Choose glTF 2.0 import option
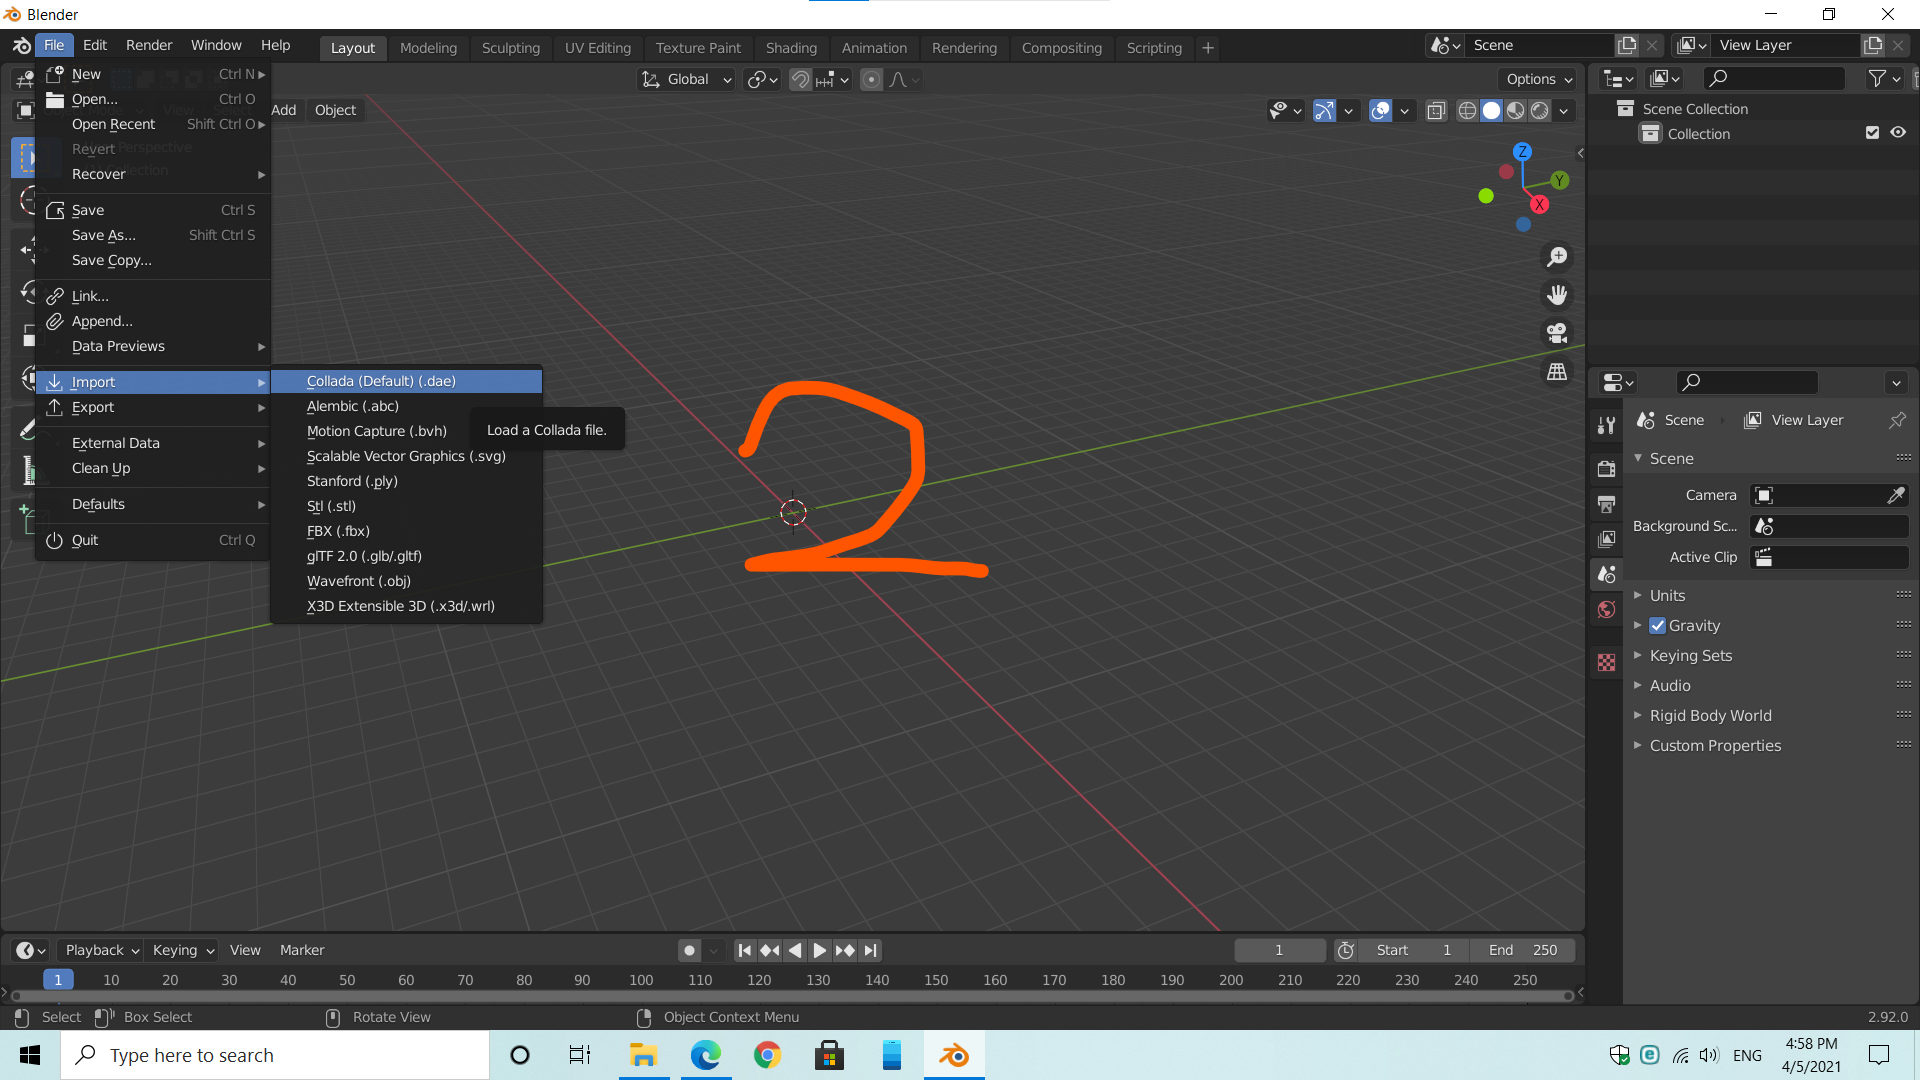The height and width of the screenshot is (1080, 1920). tap(406, 556)
